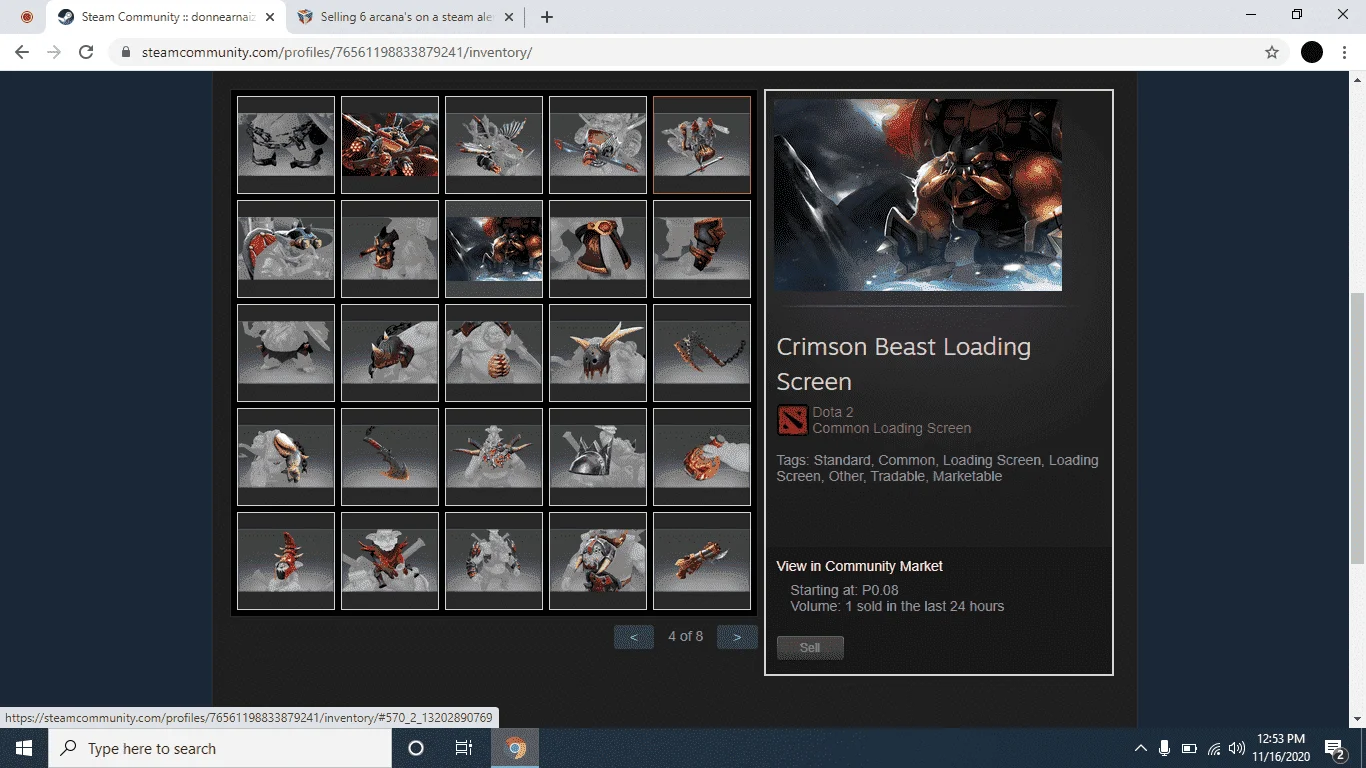
Task: Open View in Community Market link
Action: (860, 566)
